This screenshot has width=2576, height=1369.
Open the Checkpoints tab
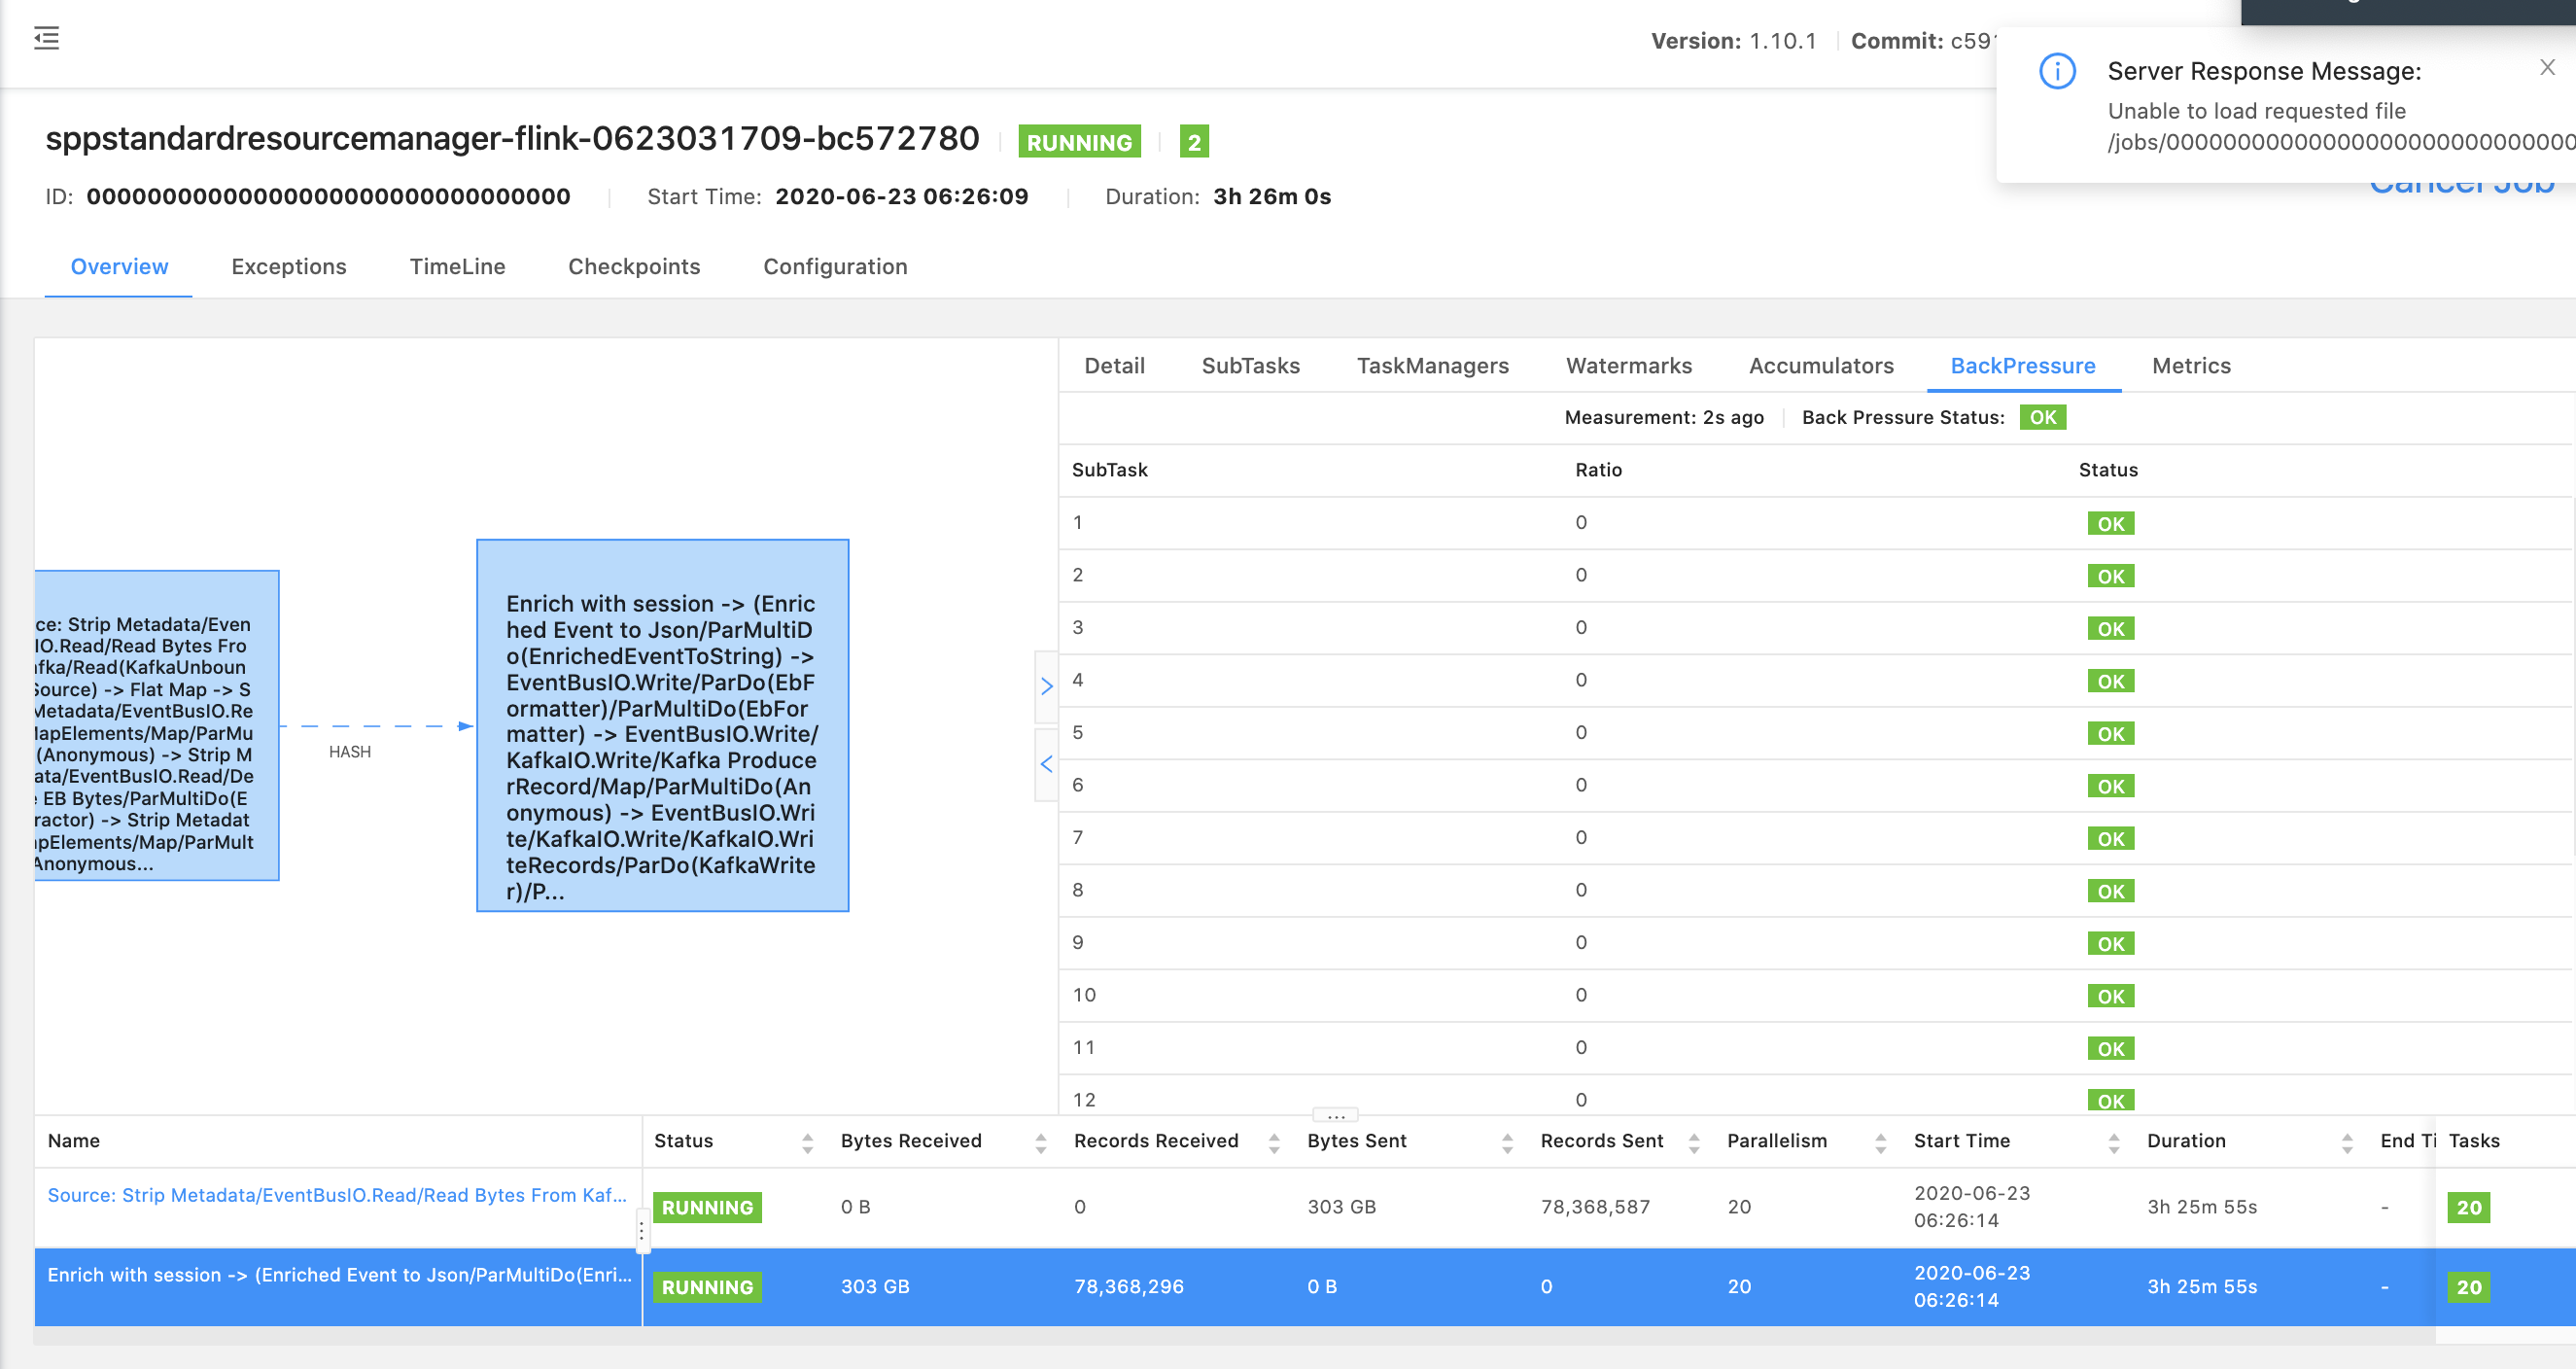tap(634, 267)
